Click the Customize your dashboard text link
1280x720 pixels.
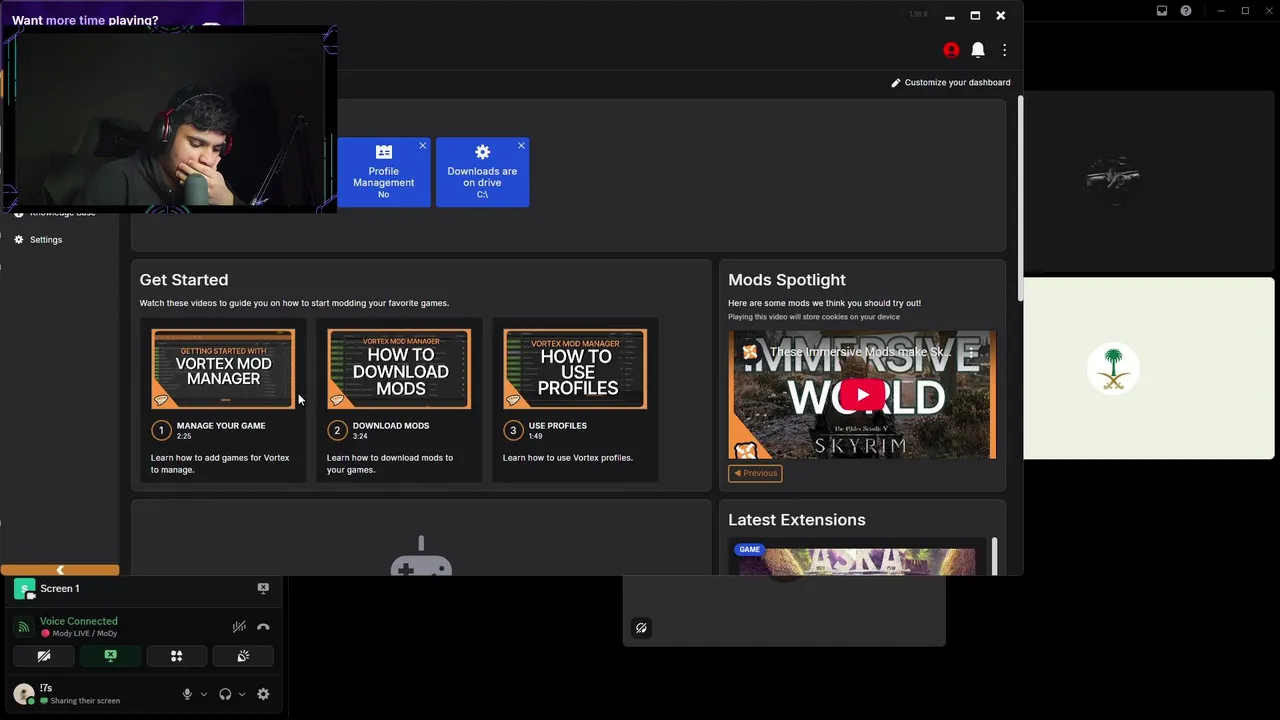[x=957, y=83]
